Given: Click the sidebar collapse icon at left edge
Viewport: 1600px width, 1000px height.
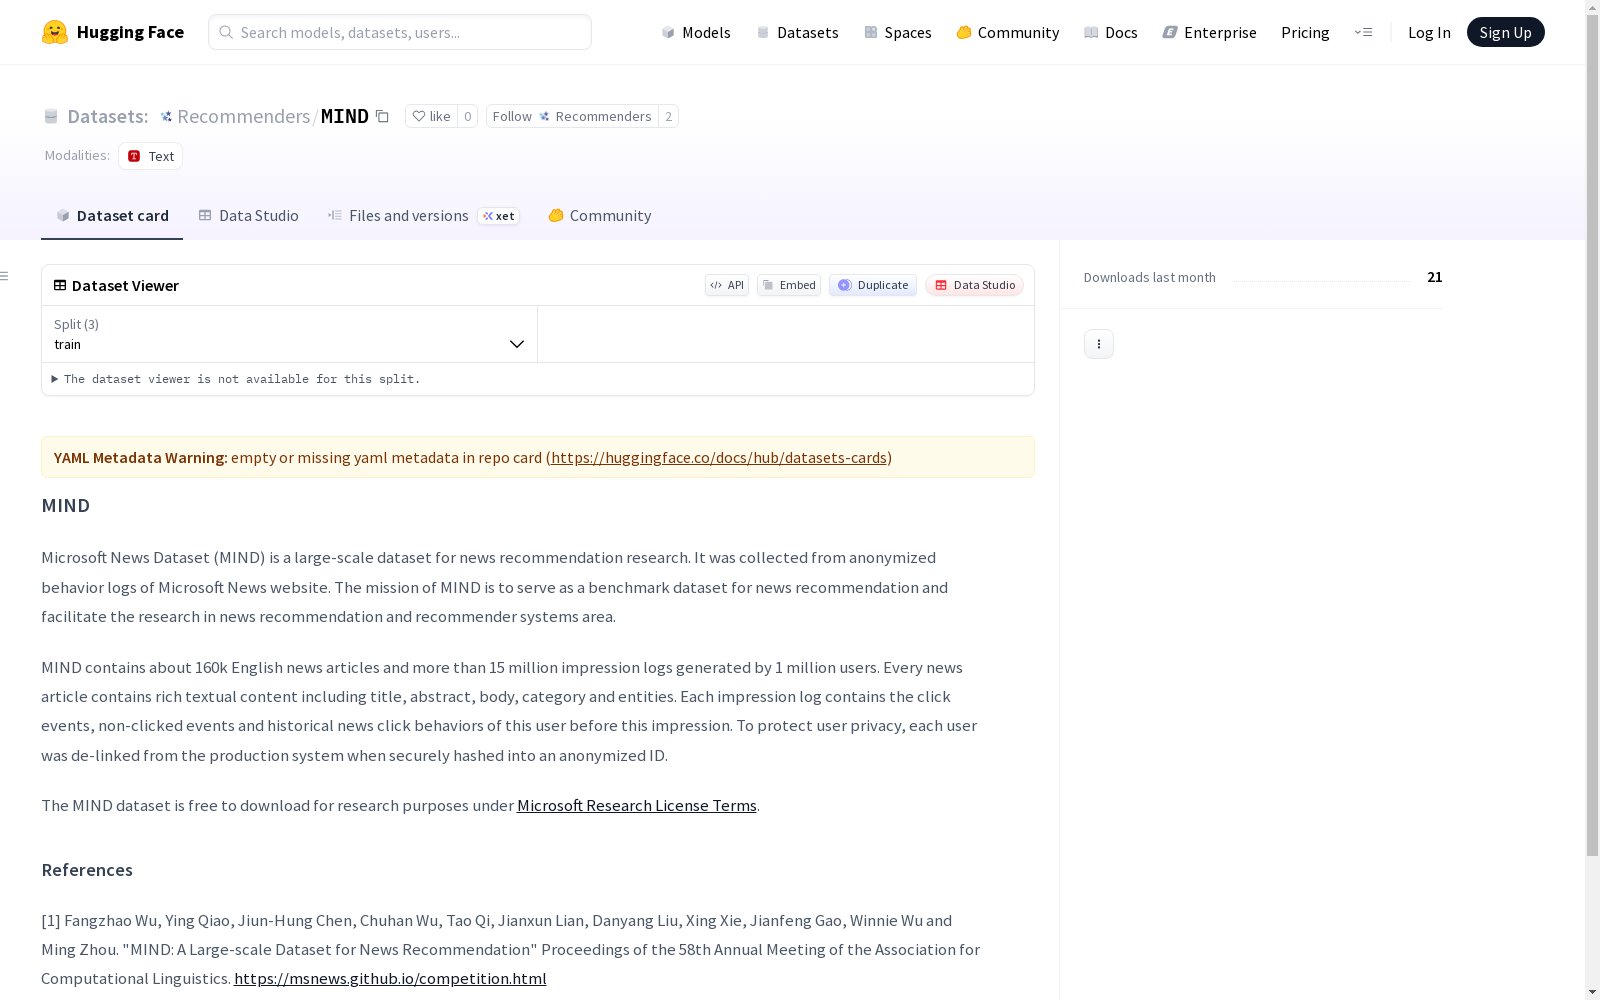Looking at the screenshot, I should point(5,276).
